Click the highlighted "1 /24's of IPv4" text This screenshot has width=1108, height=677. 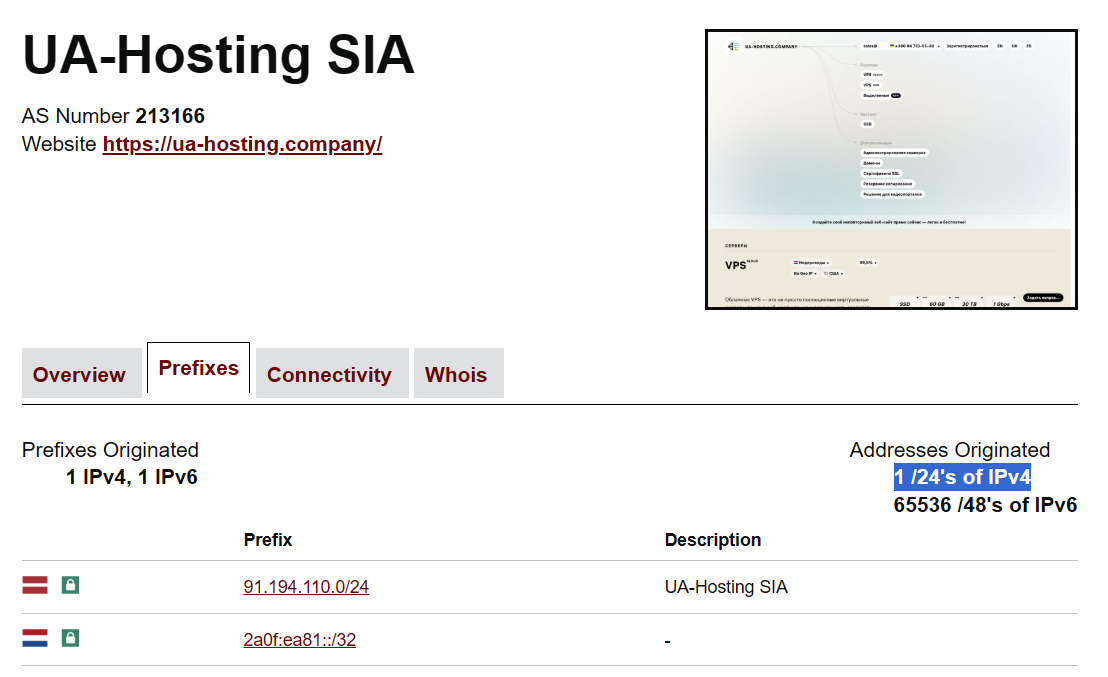pos(962,477)
